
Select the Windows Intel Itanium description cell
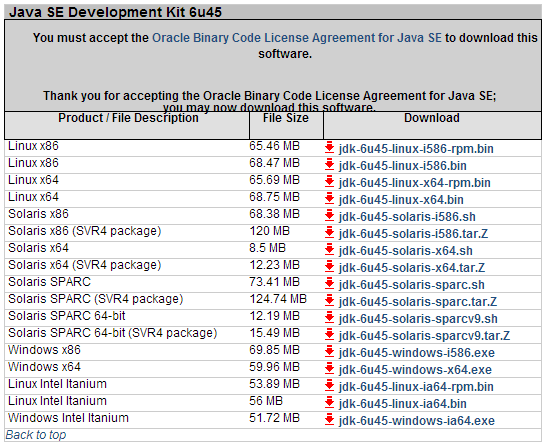pos(68,418)
